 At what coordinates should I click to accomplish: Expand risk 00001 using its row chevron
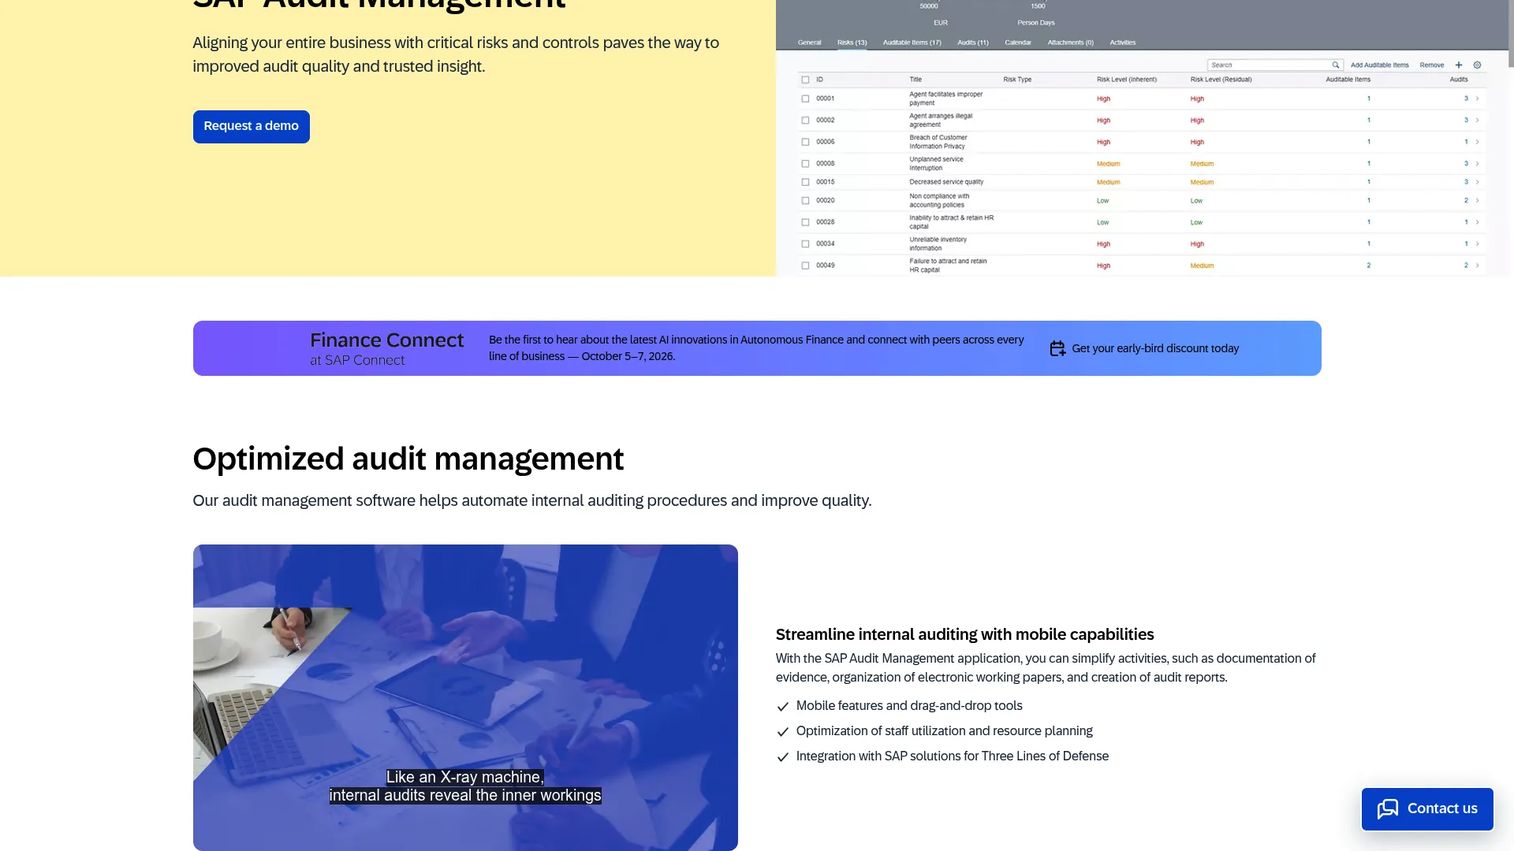pyautogui.click(x=1477, y=99)
